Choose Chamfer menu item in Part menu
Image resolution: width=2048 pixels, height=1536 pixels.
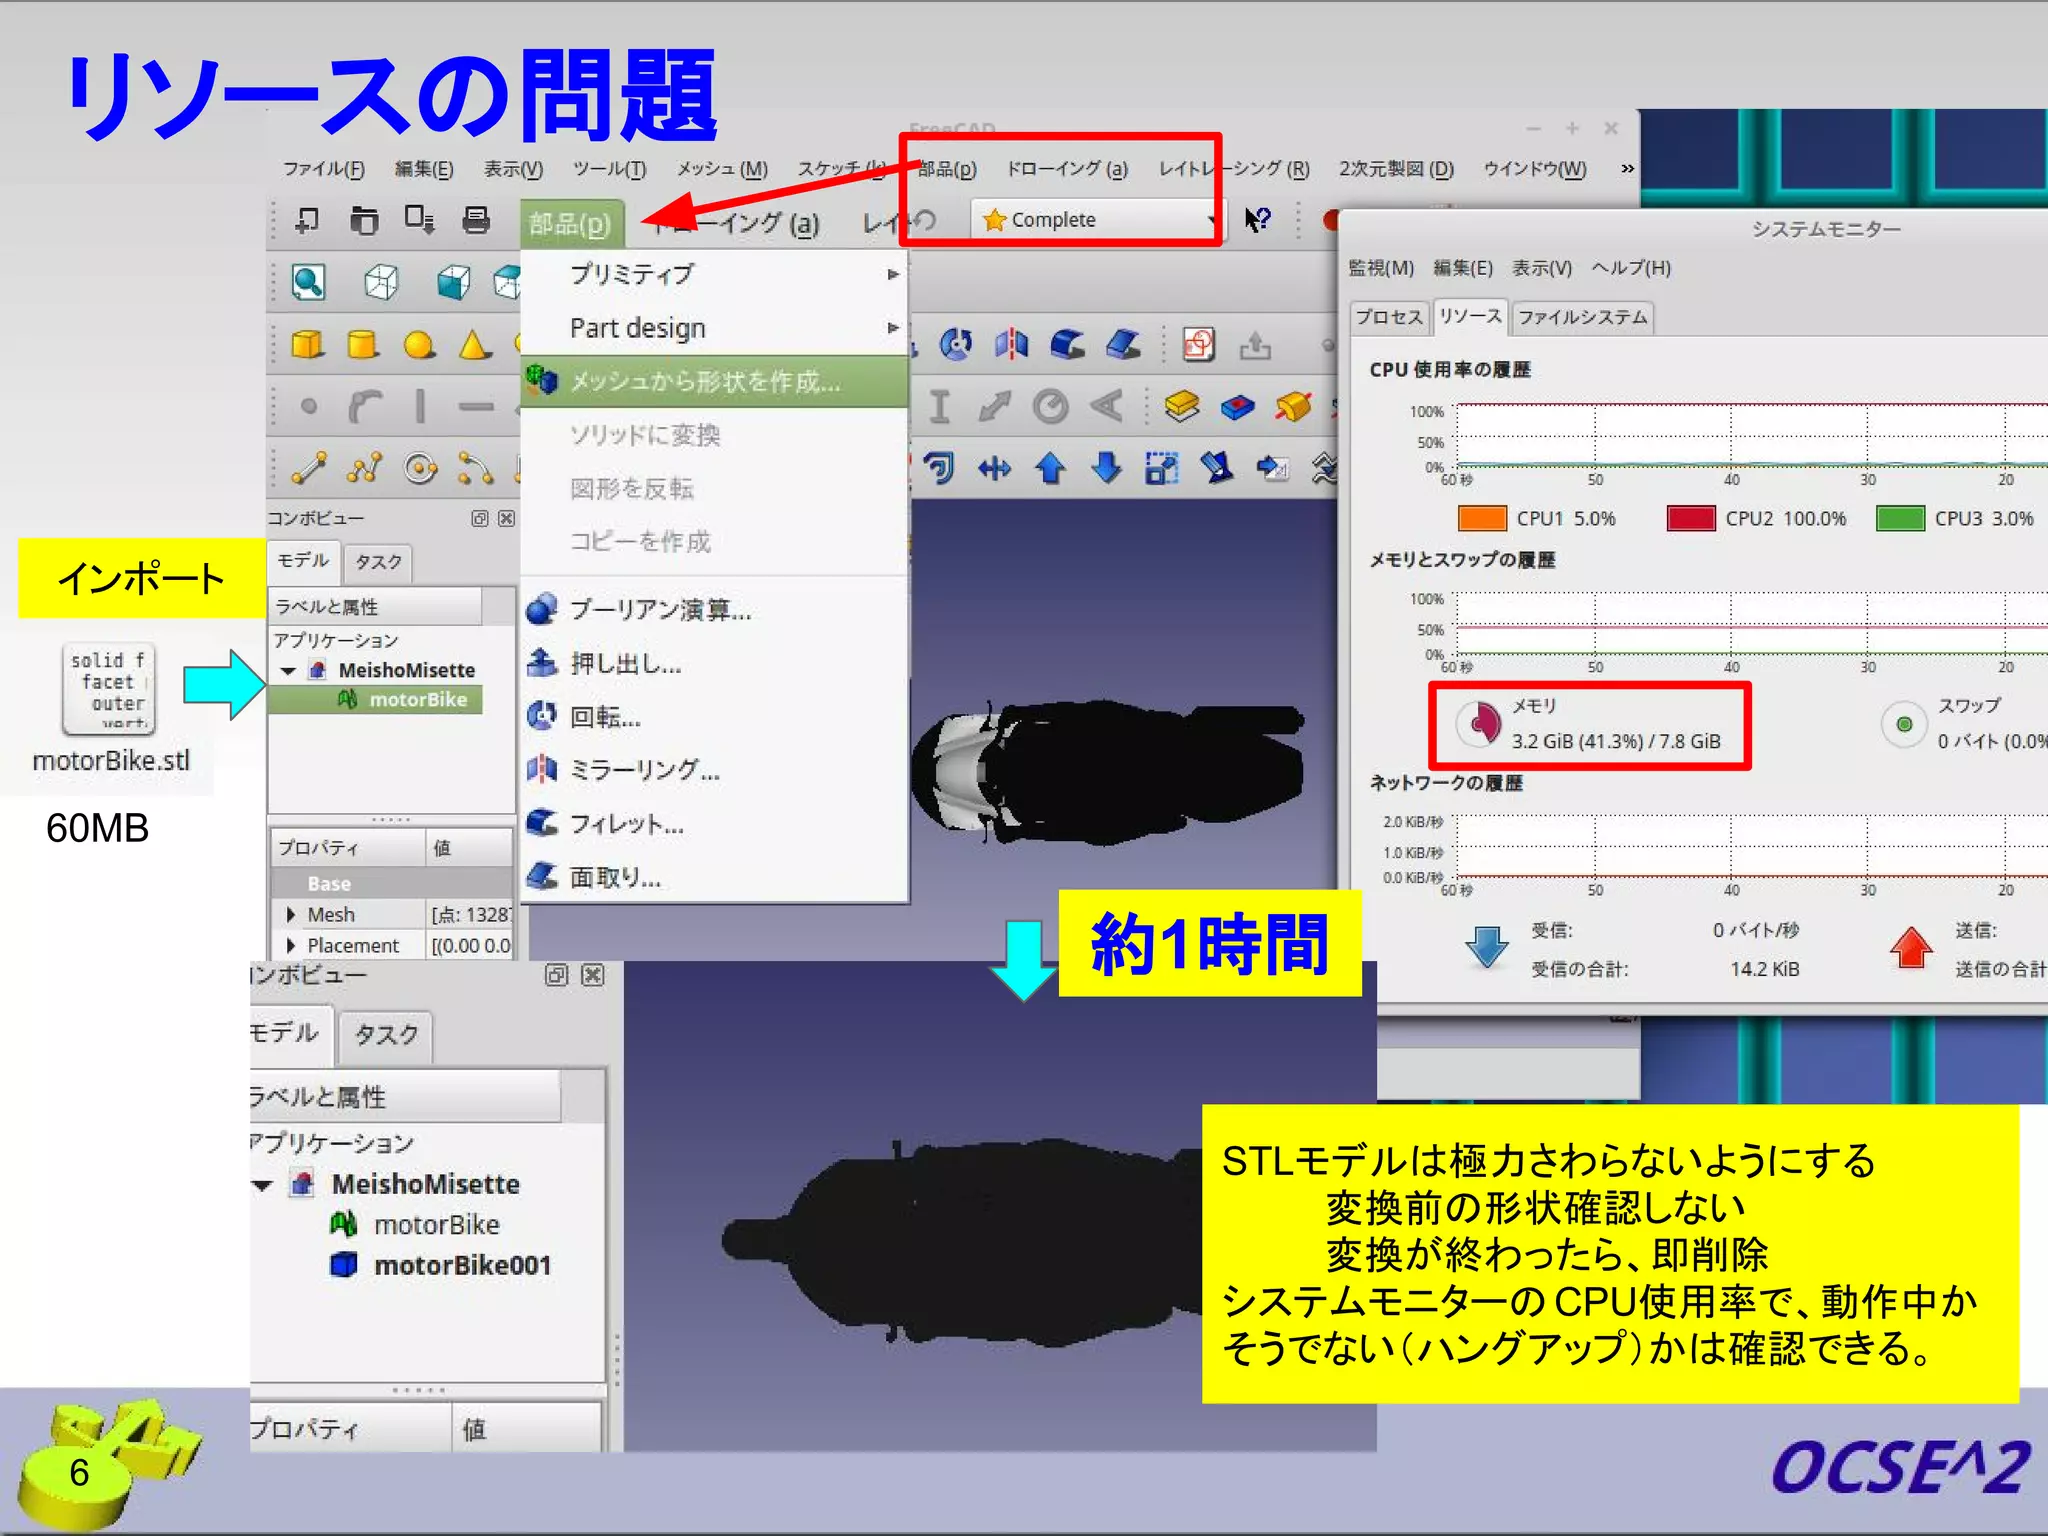(714, 877)
